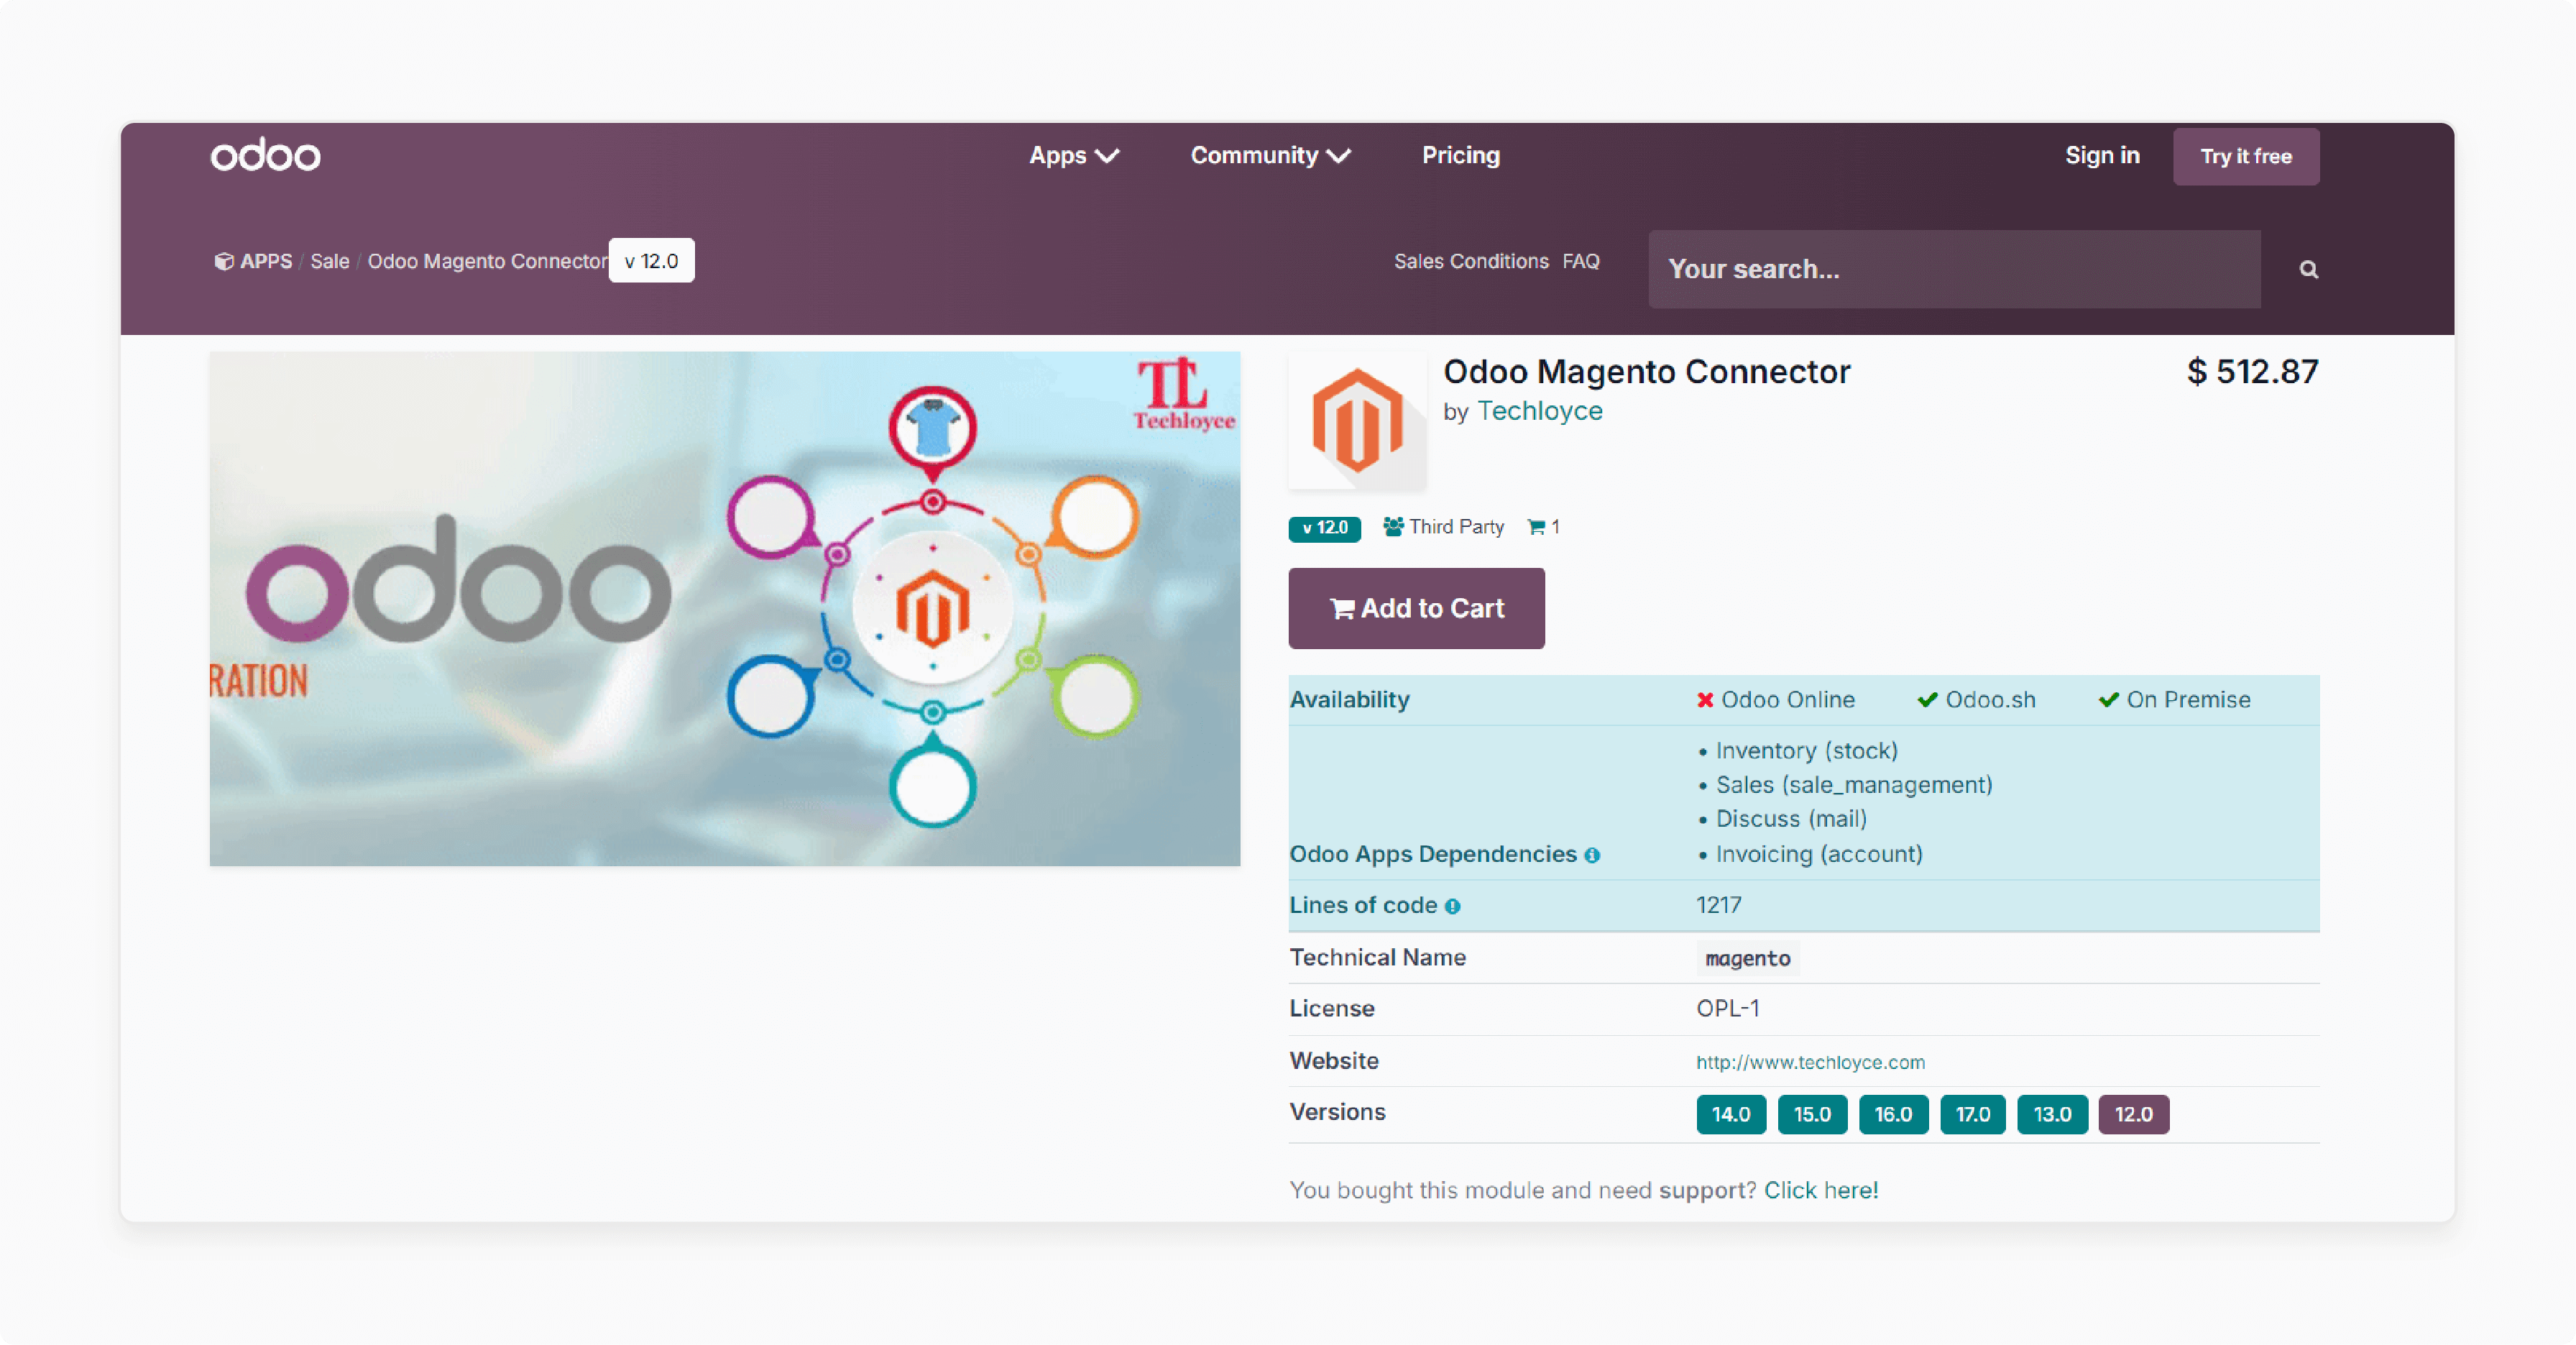Switch to version 17.0
Image resolution: width=2576 pixels, height=1345 pixels.
(x=1973, y=1114)
